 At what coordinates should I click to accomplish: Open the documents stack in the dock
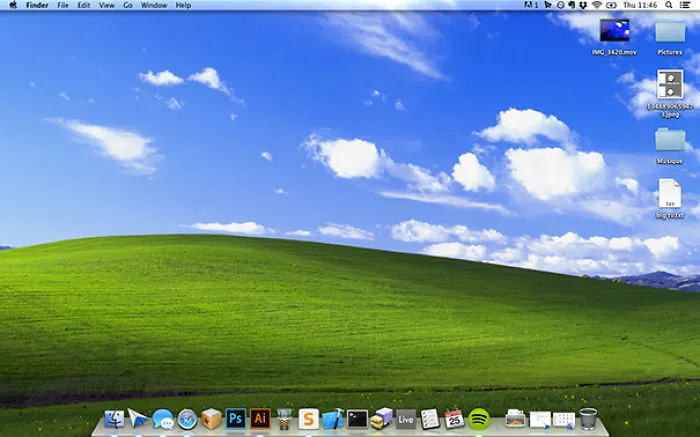tap(540, 420)
